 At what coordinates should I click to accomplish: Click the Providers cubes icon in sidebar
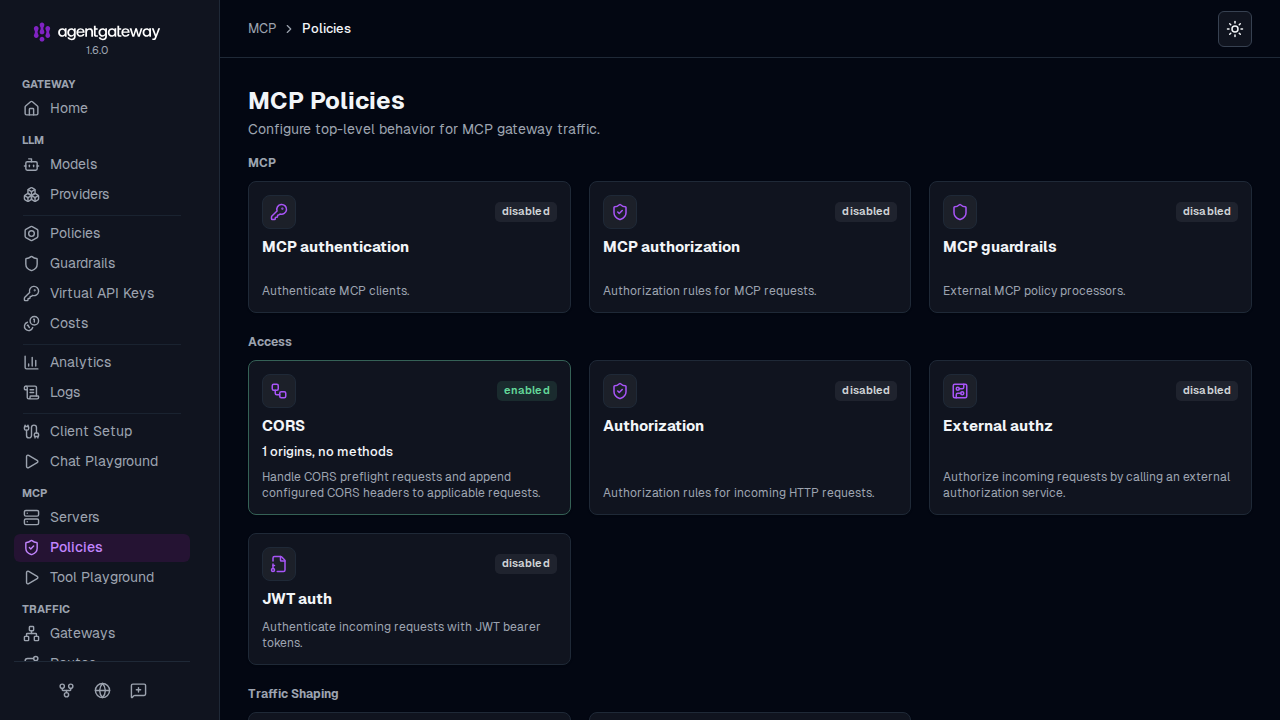pos(32,194)
